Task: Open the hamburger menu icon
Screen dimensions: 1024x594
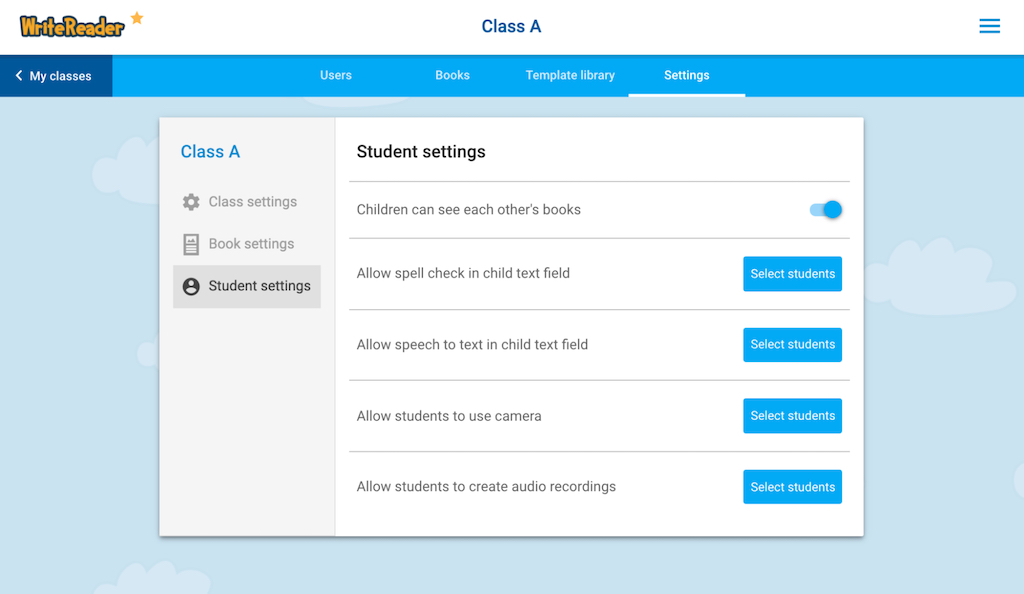Action: 989,26
